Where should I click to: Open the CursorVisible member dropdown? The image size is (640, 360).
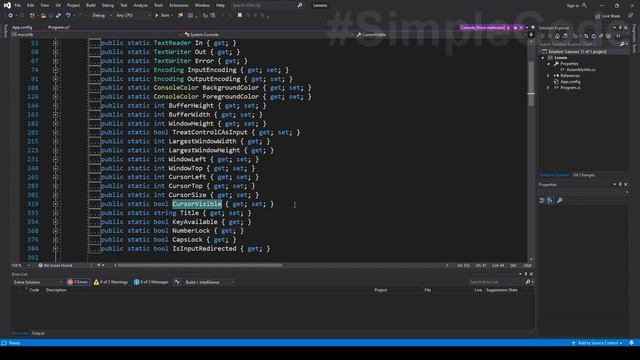(441, 35)
